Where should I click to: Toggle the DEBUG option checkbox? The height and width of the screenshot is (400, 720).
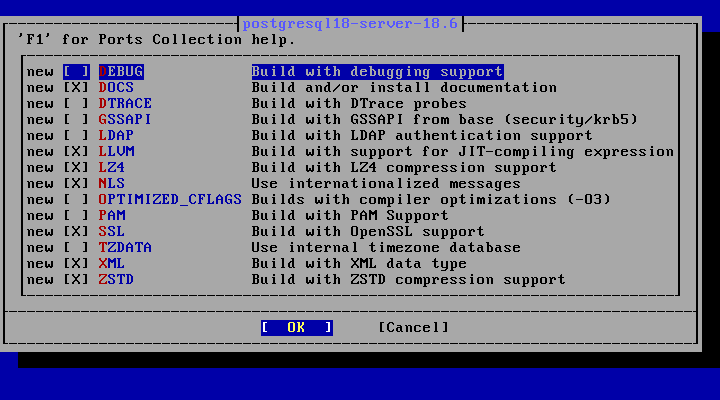[76, 72]
